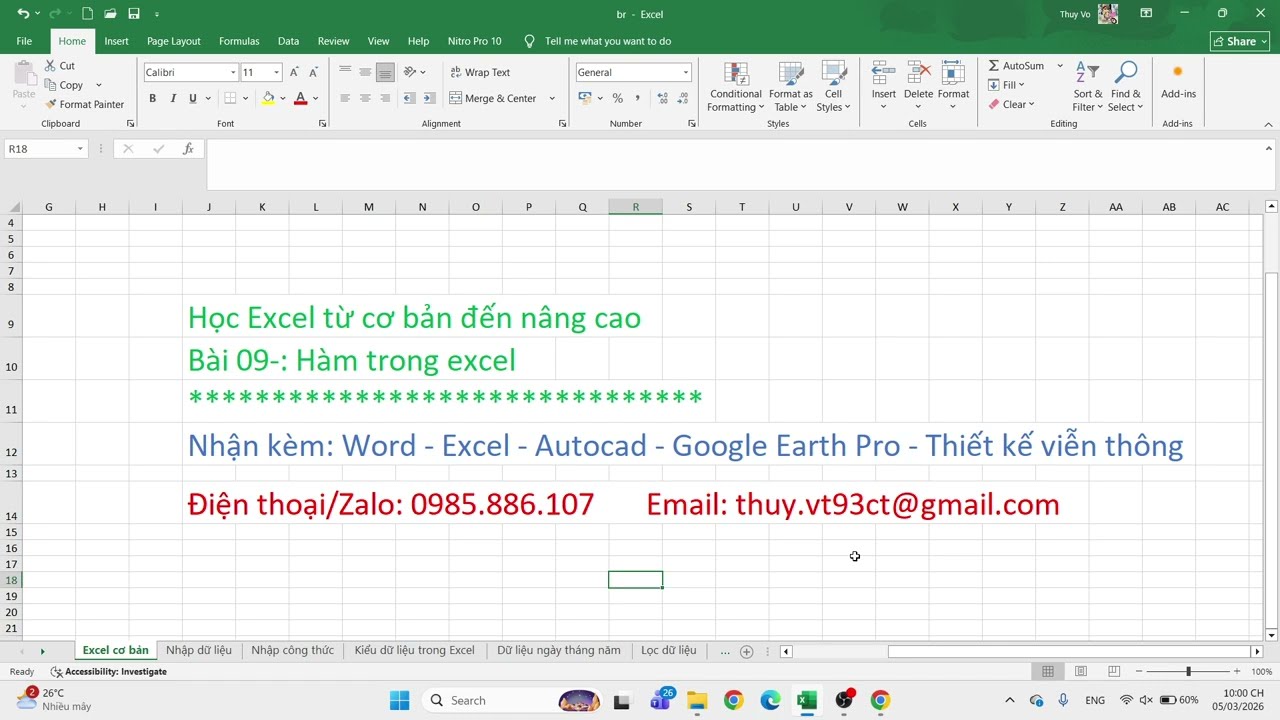The height and width of the screenshot is (720, 1280).
Task: Click the Format cells icon
Action: tap(953, 72)
